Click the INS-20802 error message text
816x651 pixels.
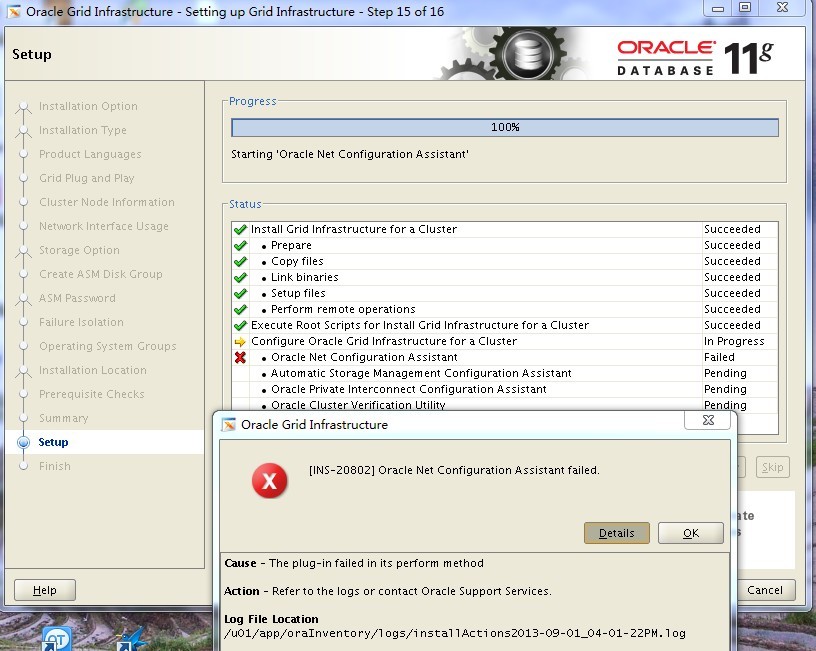[454, 470]
